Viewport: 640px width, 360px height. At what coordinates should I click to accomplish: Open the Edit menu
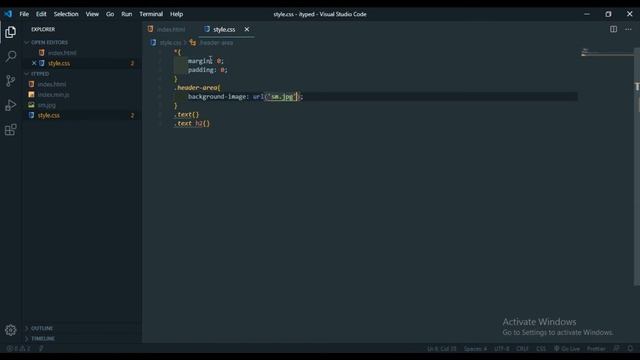pyautogui.click(x=41, y=14)
